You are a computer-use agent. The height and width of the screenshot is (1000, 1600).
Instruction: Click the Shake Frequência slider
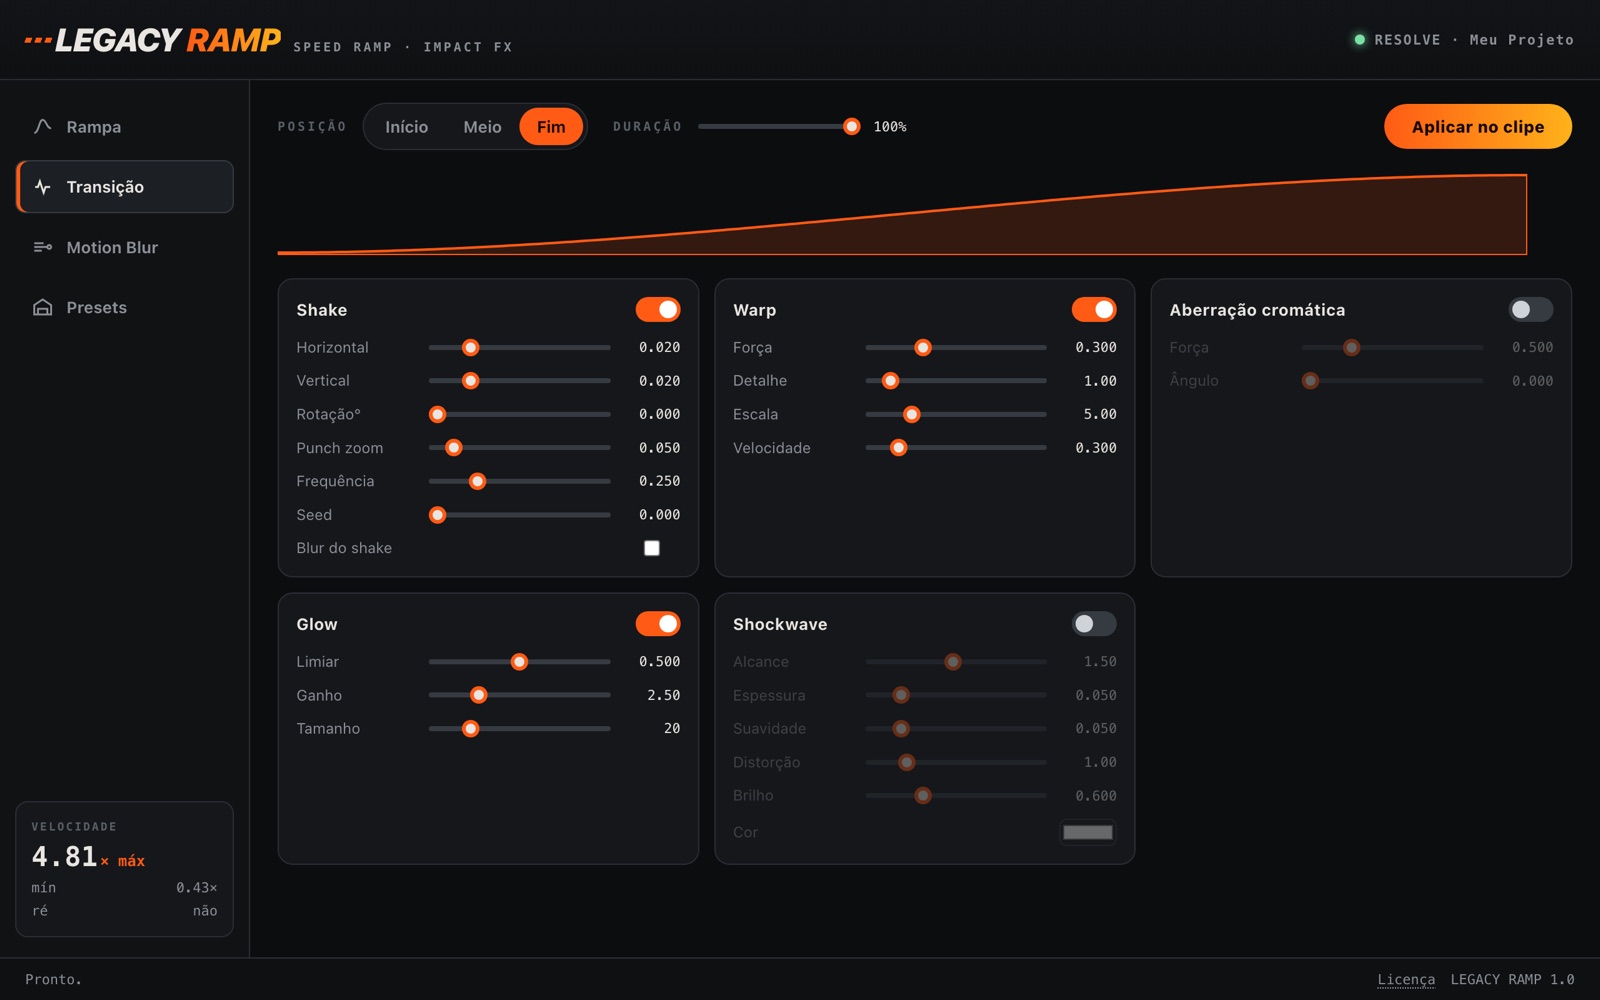519,481
